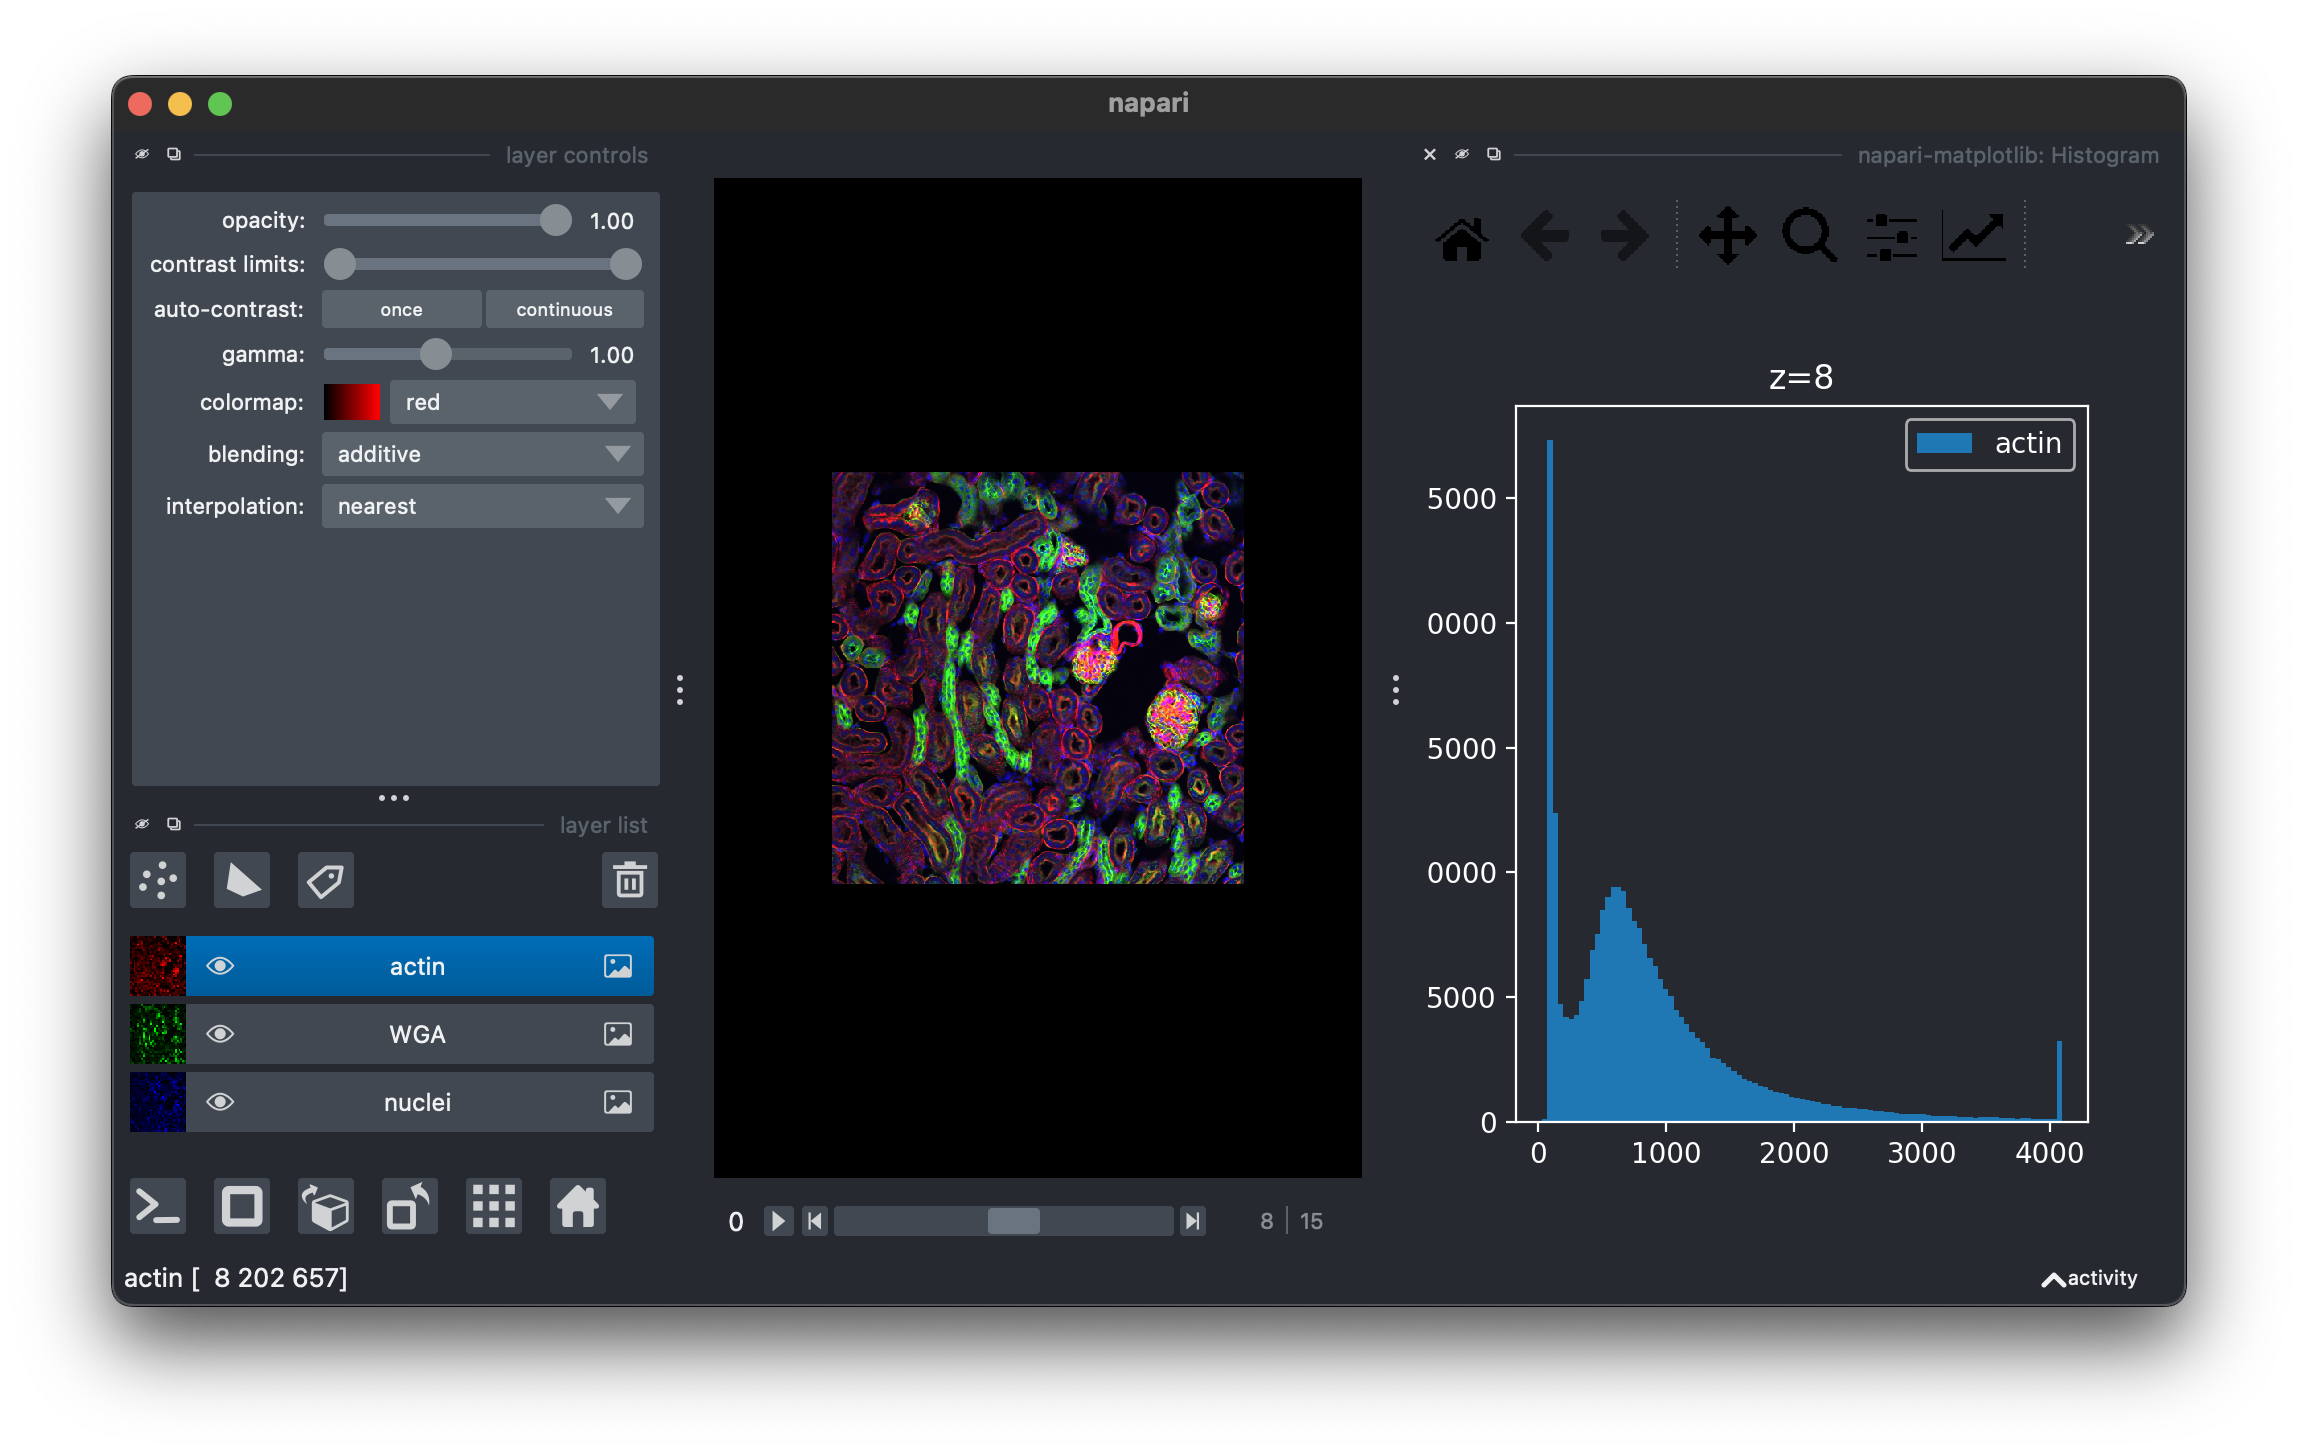The height and width of the screenshot is (1454, 2298).
Task: Delete selected layer with trash icon
Action: tap(629, 881)
